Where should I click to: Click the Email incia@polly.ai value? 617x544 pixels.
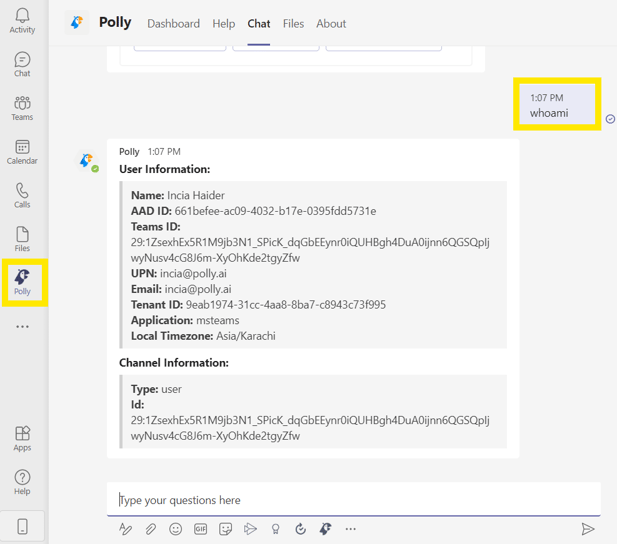pyautogui.click(x=198, y=289)
